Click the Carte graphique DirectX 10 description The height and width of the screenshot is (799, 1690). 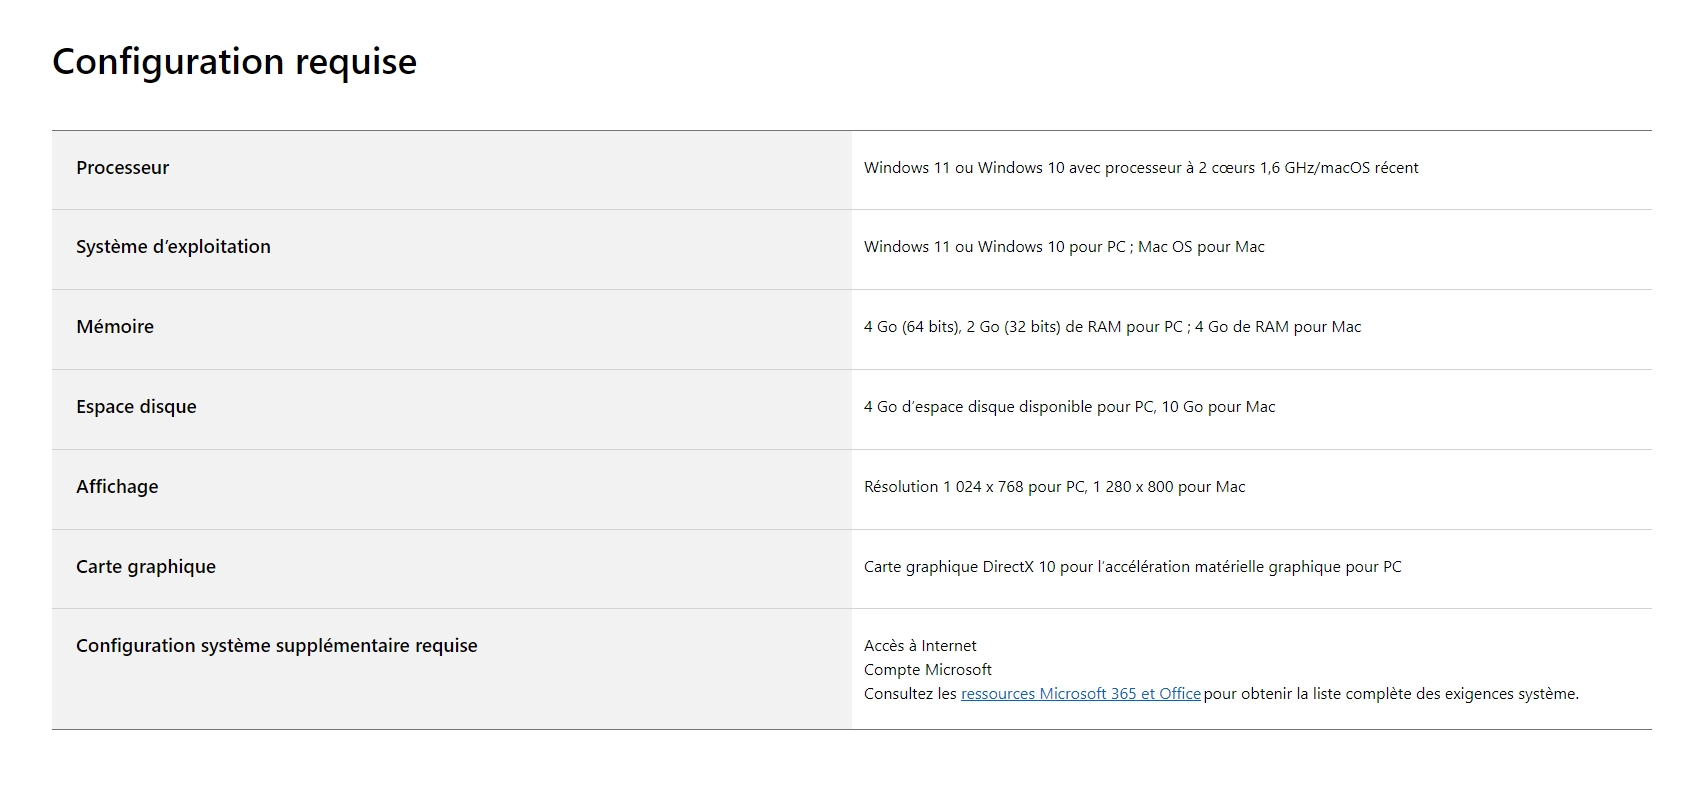1133,567
